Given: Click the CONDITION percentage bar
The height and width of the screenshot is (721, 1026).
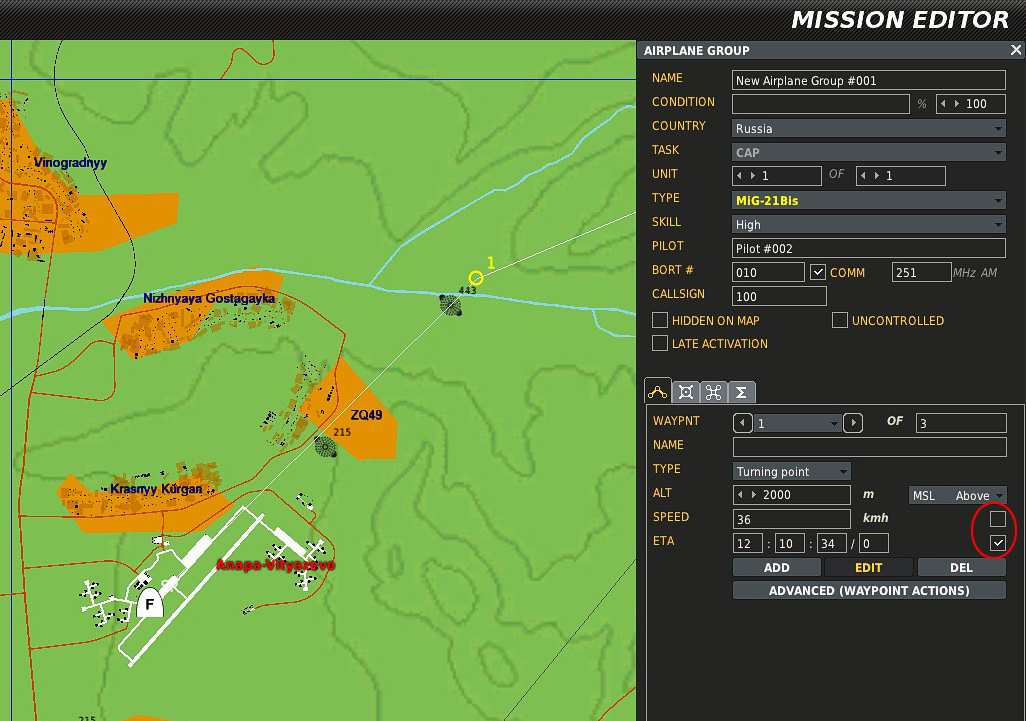Looking at the screenshot, I should [821, 103].
